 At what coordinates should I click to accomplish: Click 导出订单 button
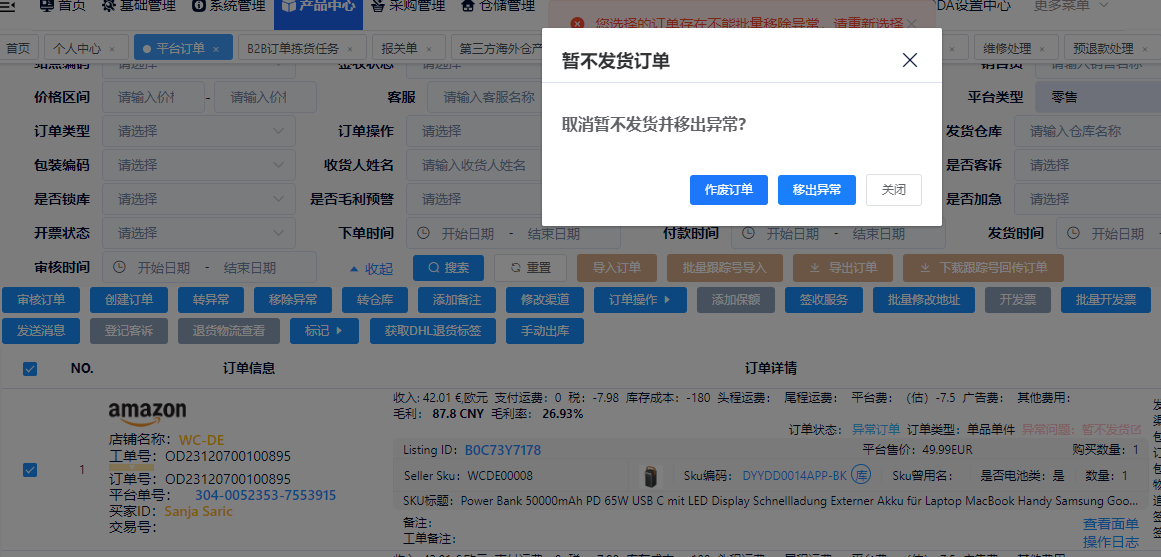(843, 268)
